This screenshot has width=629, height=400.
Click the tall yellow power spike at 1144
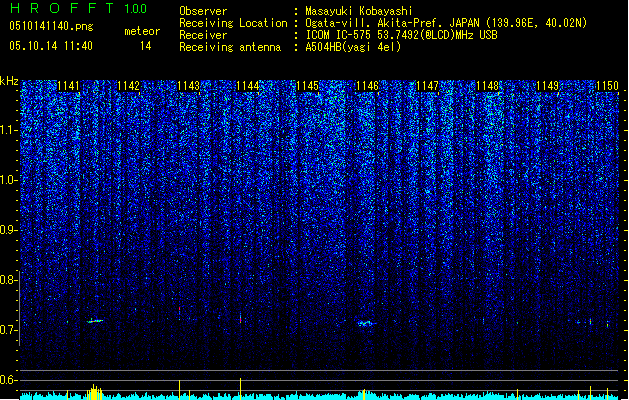(x=240, y=389)
